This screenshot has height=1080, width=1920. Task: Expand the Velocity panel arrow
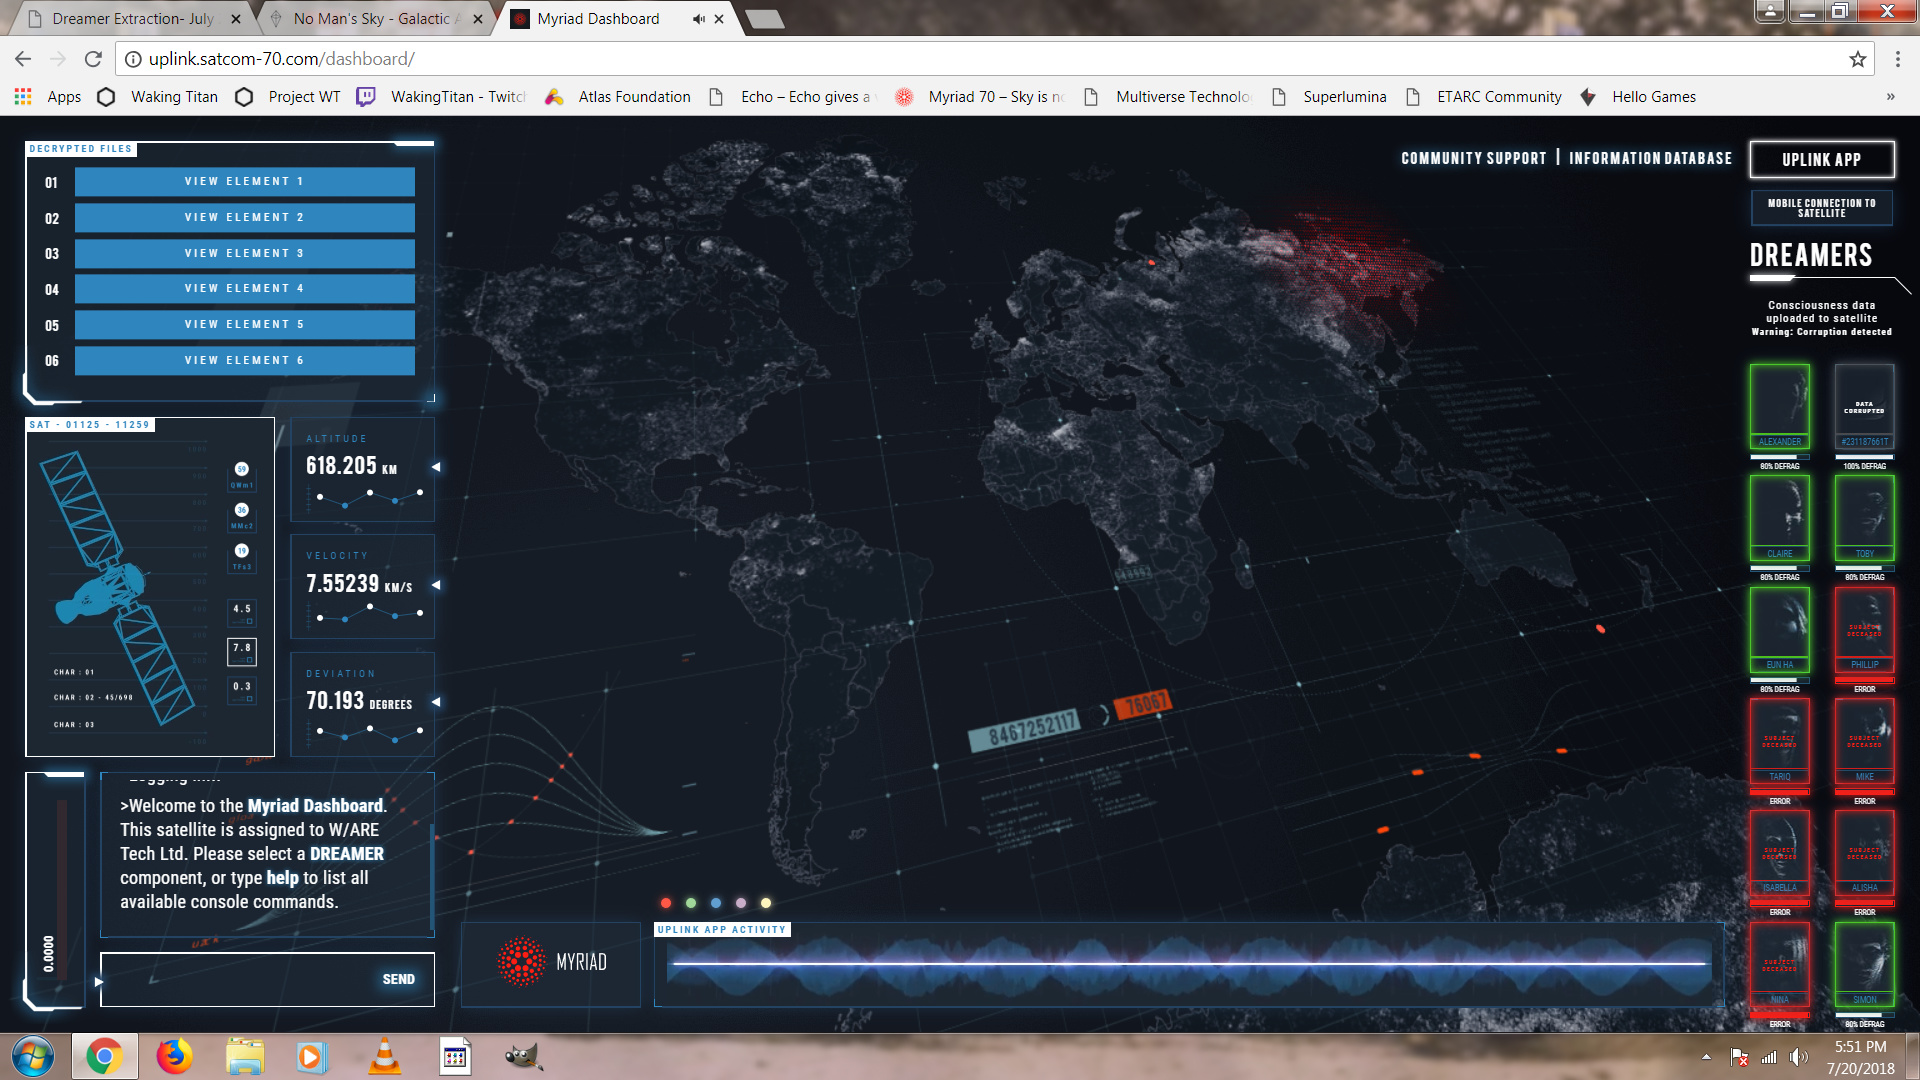pos(436,585)
